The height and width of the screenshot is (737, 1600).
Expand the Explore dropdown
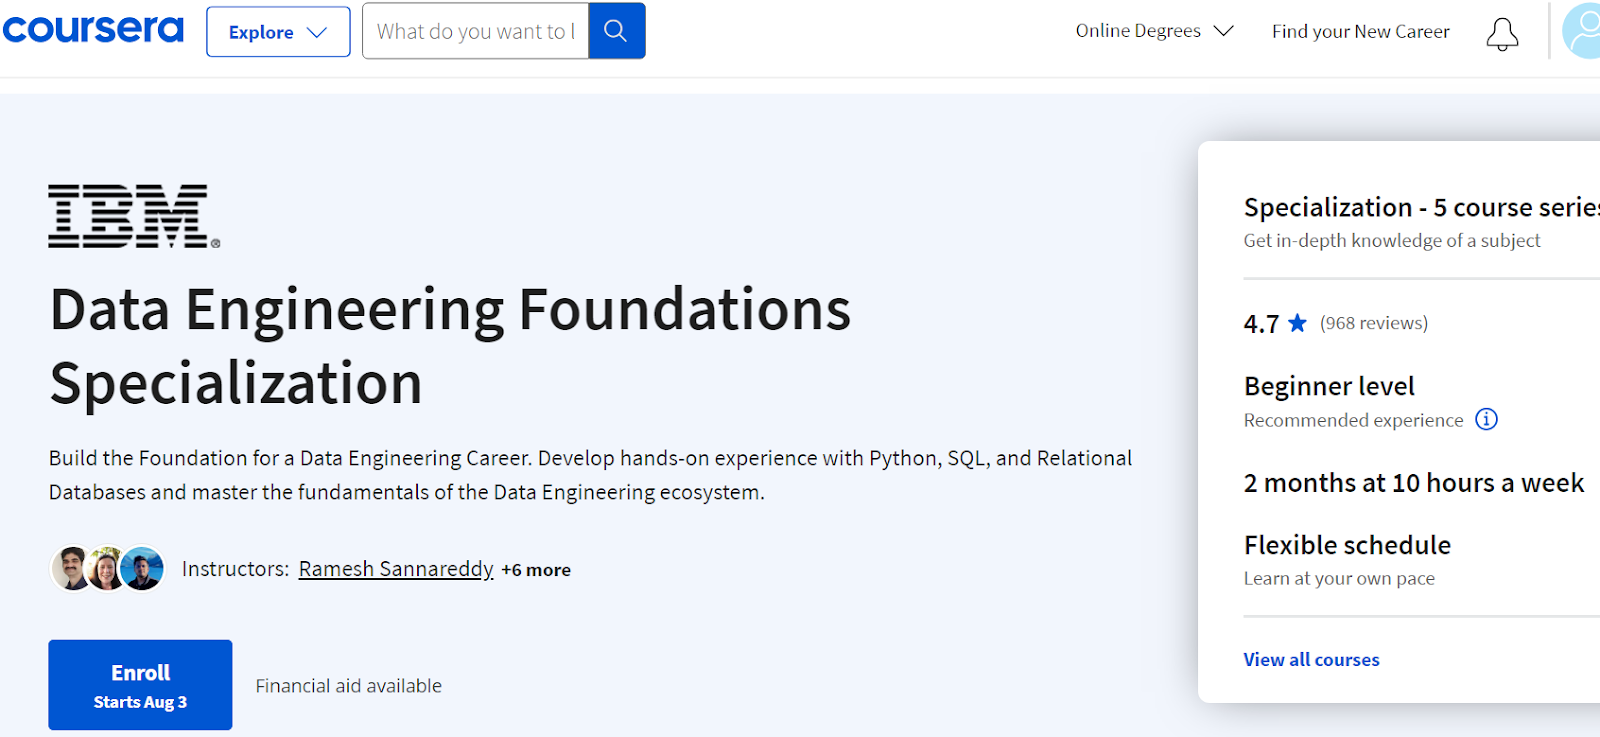tap(278, 32)
